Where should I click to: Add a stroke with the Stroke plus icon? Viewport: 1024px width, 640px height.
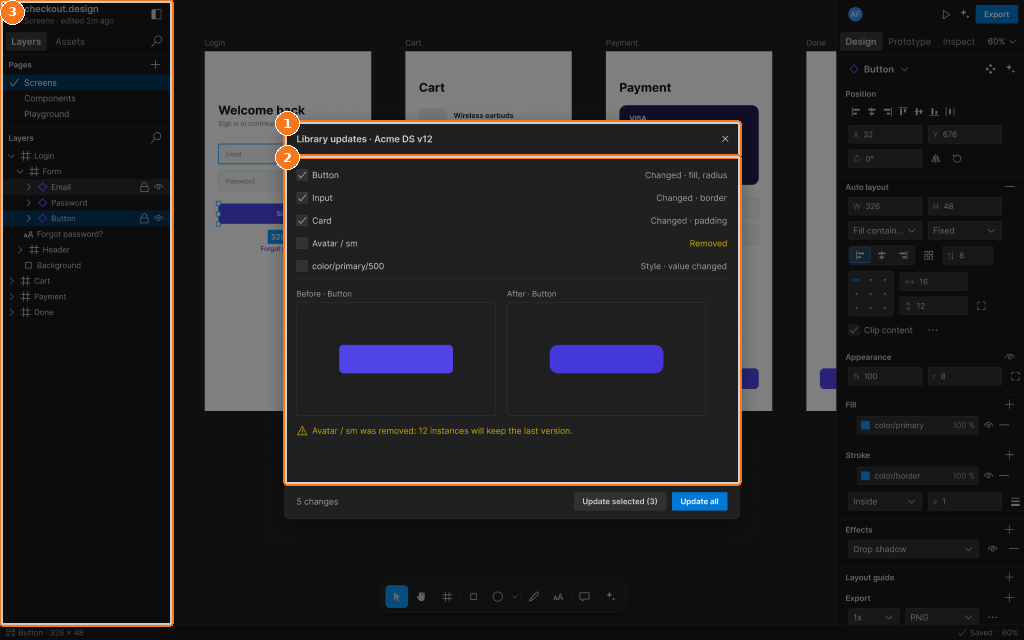click(1010, 455)
